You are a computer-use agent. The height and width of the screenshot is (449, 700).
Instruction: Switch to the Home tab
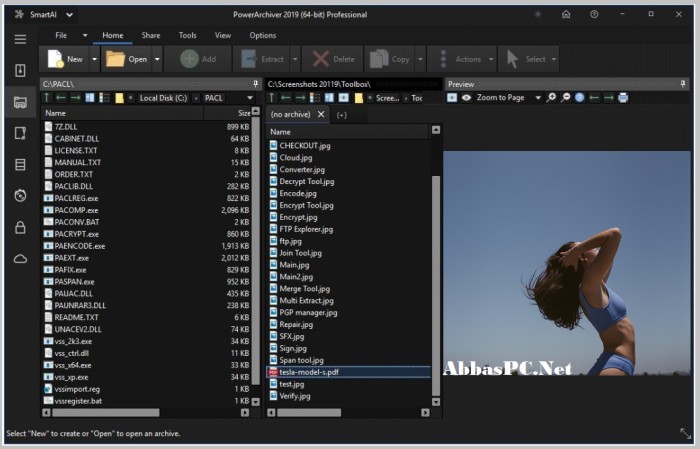(112, 35)
